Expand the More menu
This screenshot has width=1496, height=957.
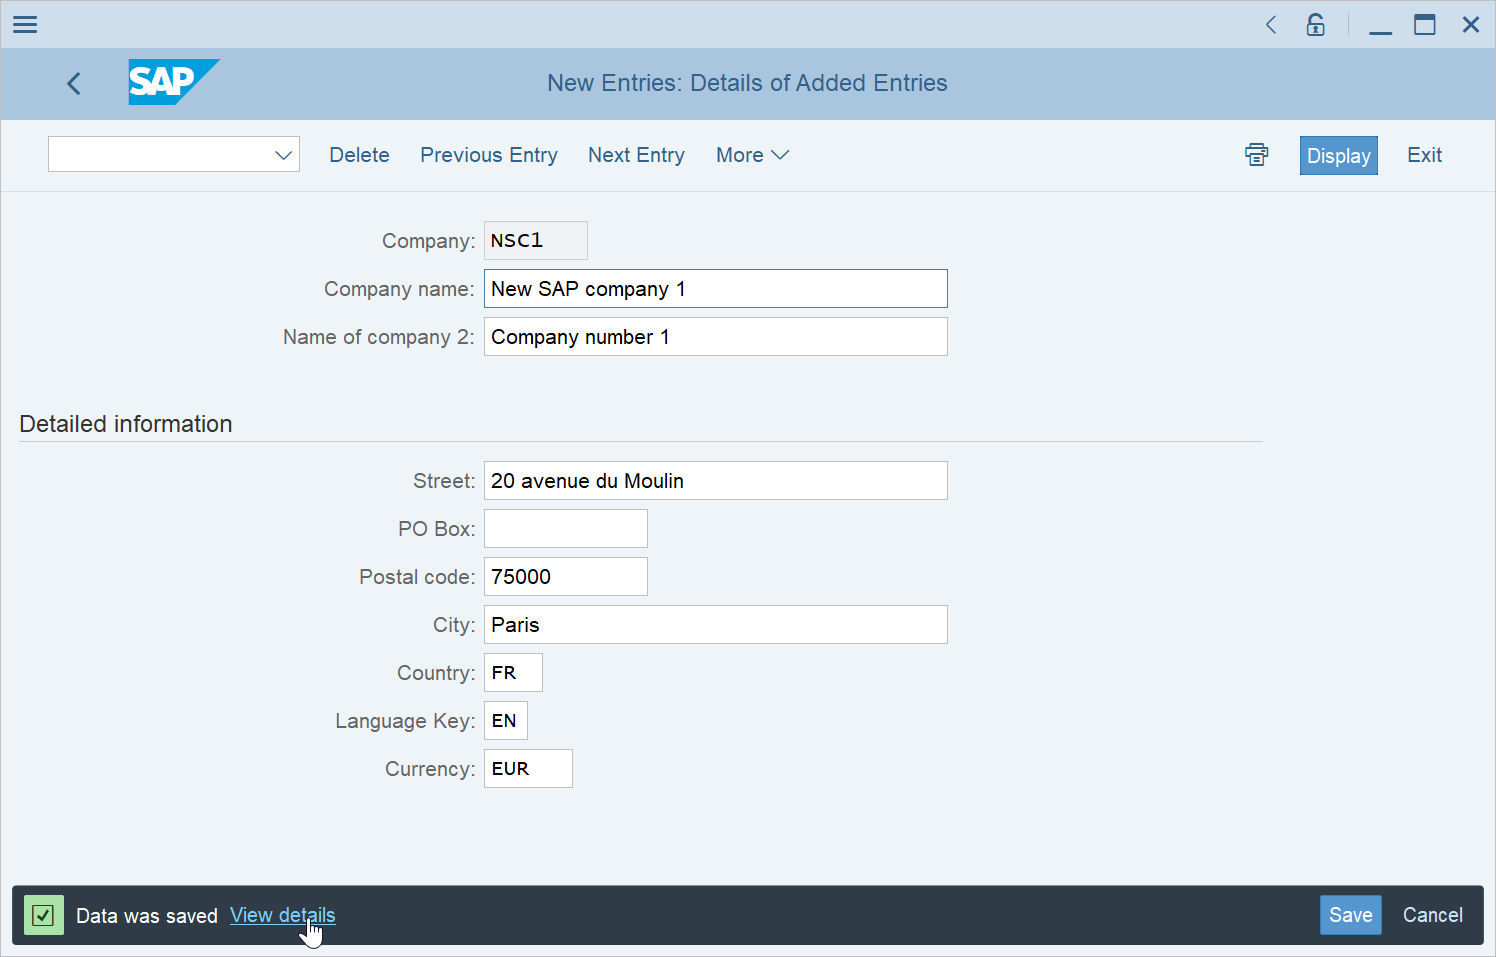(752, 155)
